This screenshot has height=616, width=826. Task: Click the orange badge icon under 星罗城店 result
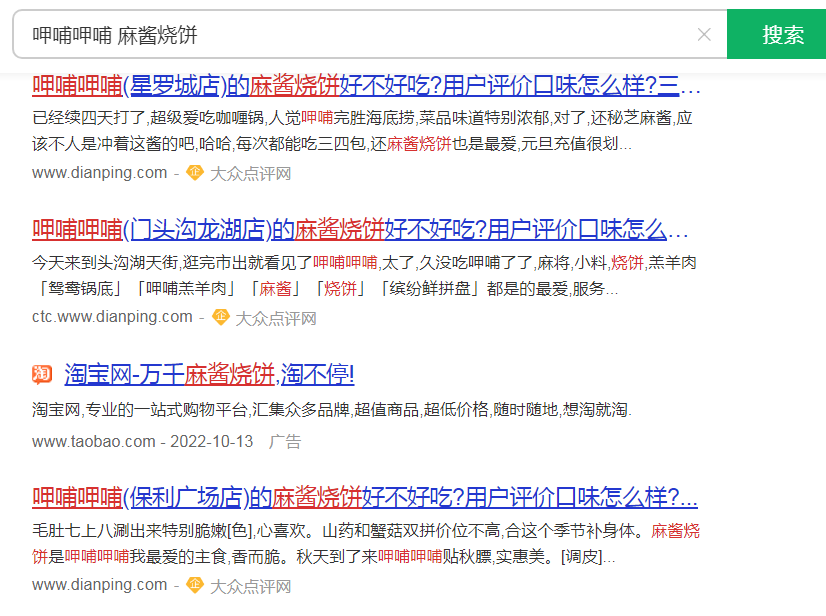click(x=195, y=173)
